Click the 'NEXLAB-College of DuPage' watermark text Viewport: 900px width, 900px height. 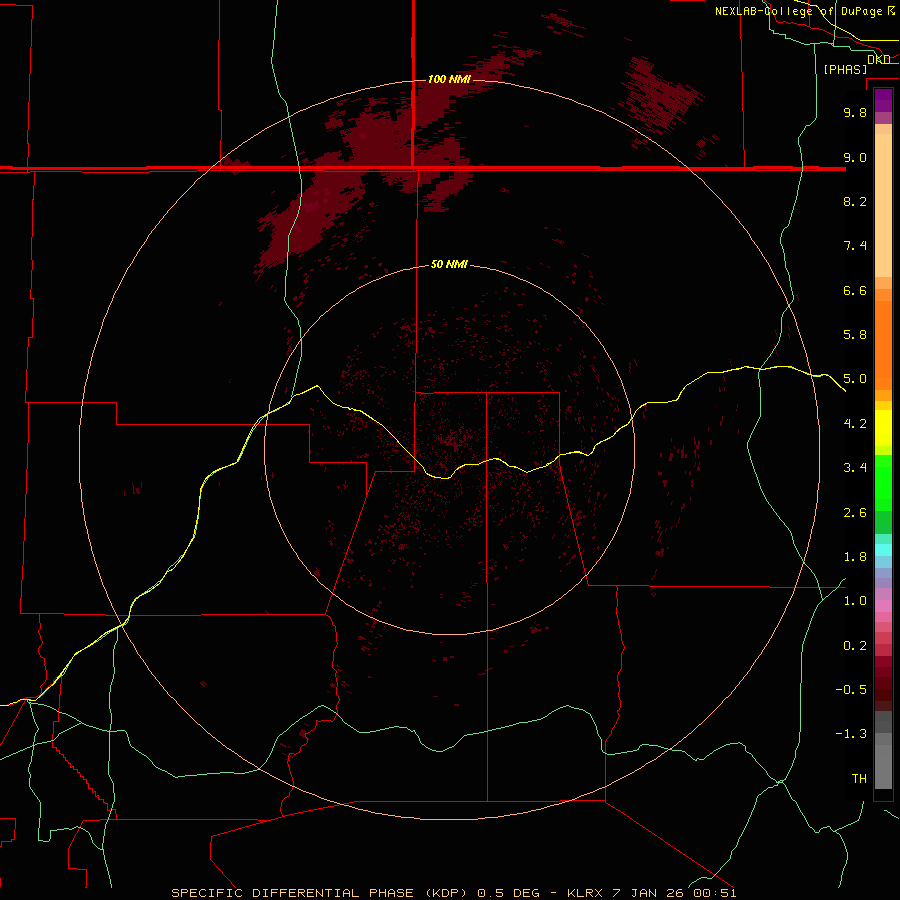point(798,11)
